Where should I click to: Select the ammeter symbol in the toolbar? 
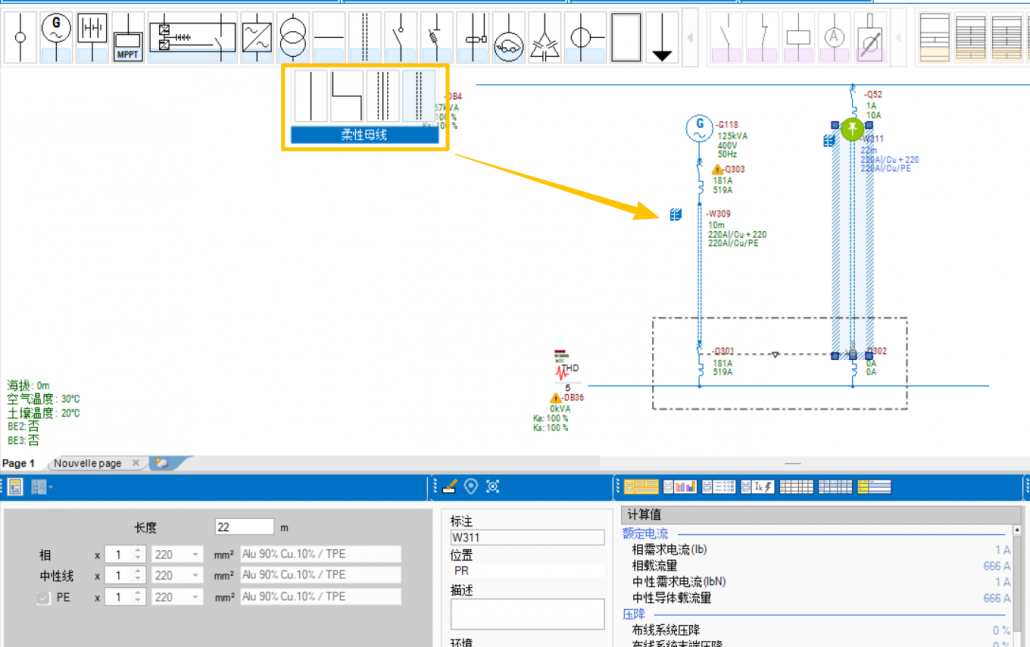click(834, 37)
